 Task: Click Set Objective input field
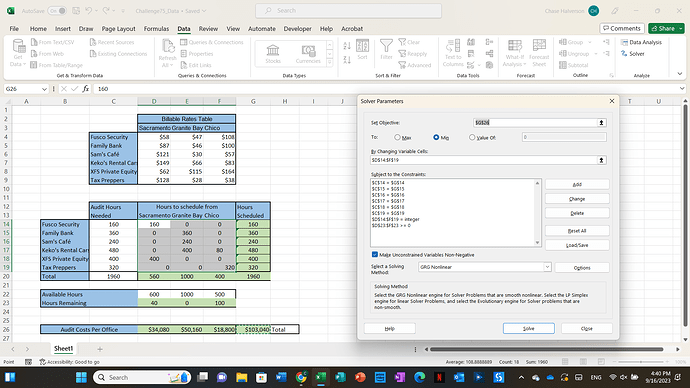pos(535,123)
